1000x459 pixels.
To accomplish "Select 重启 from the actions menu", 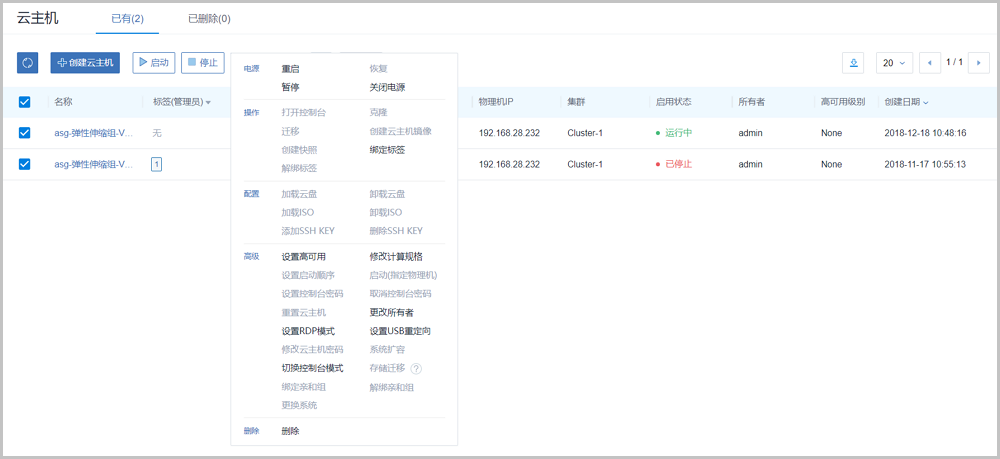I will 290,69.
